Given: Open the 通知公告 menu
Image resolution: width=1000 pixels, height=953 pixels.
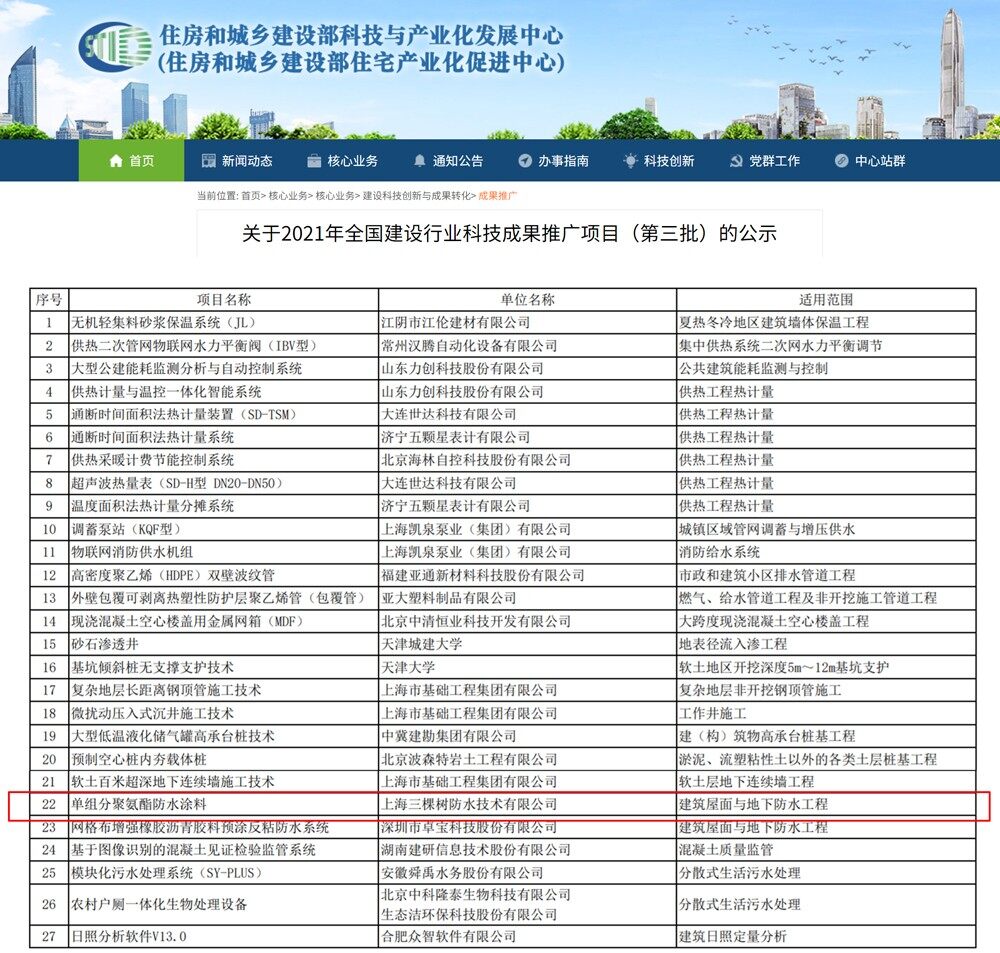Looking at the screenshot, I should tap(449, 160).
